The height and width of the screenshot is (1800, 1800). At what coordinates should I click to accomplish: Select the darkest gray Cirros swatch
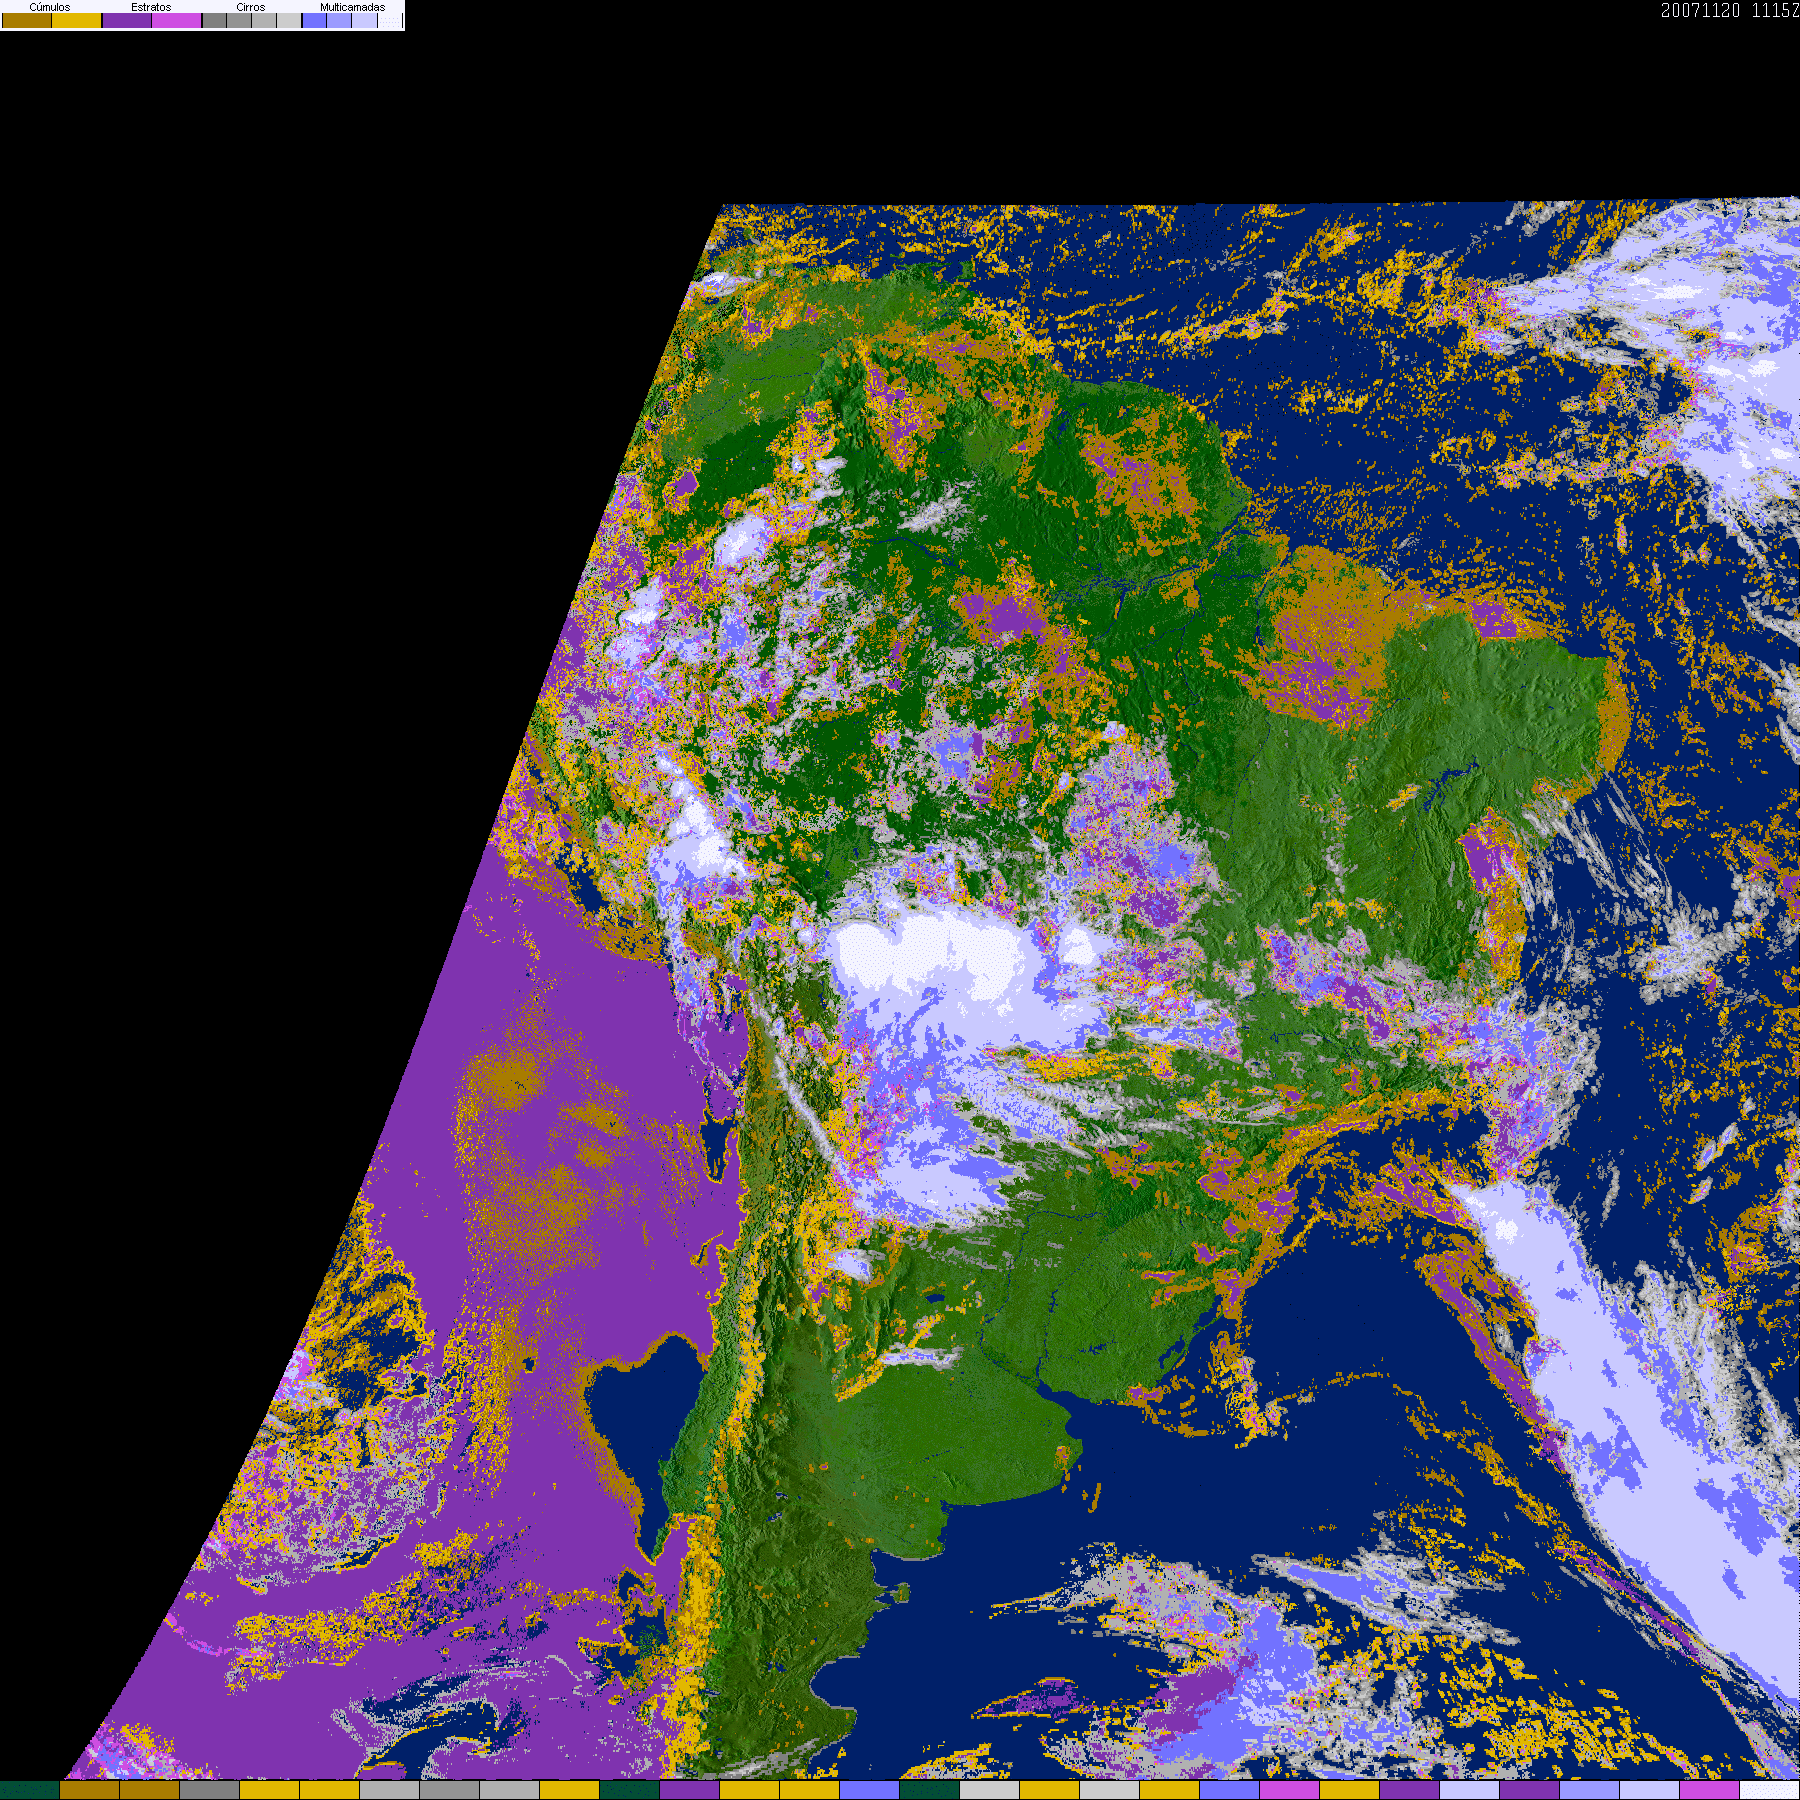click(214, 20)
